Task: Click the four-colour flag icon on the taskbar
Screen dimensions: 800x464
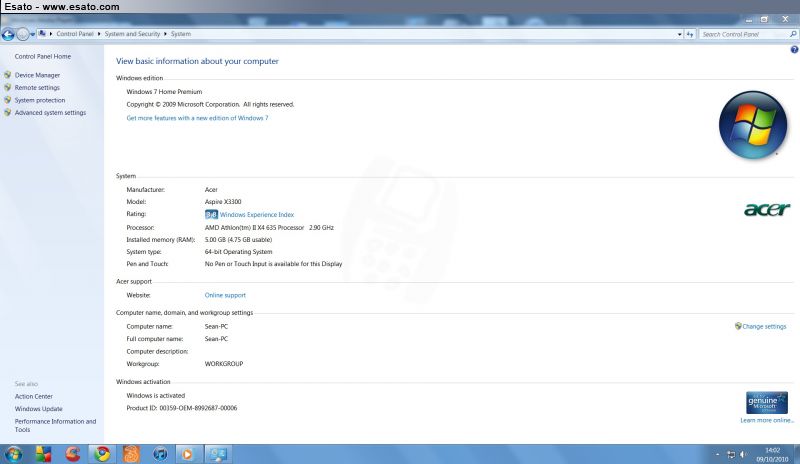Action: point(43,454)
